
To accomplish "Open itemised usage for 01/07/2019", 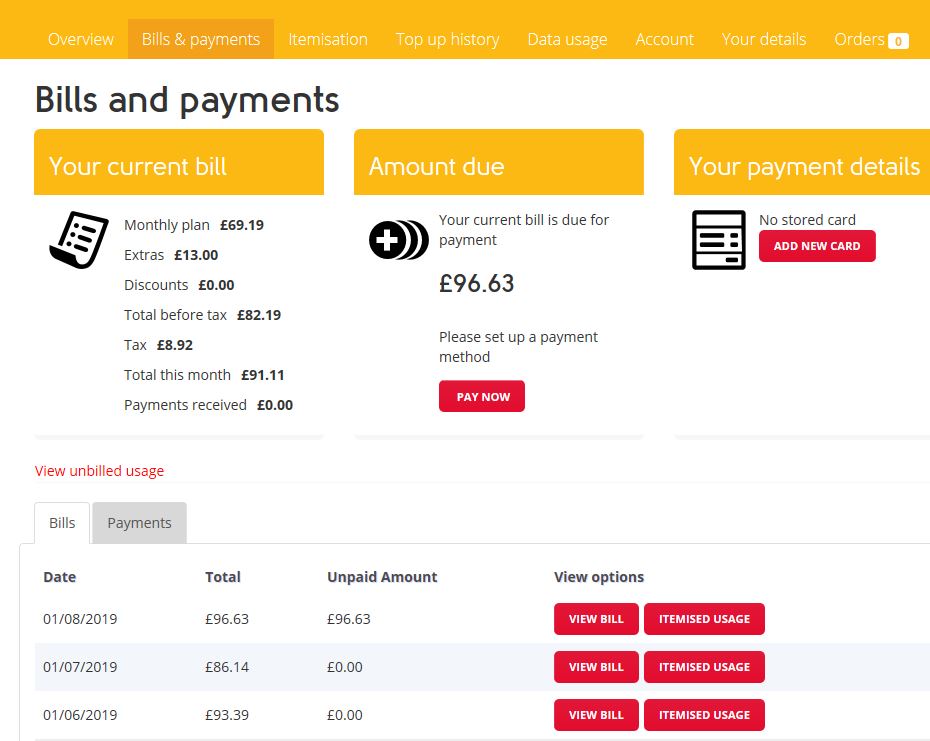I will point(704,667).
